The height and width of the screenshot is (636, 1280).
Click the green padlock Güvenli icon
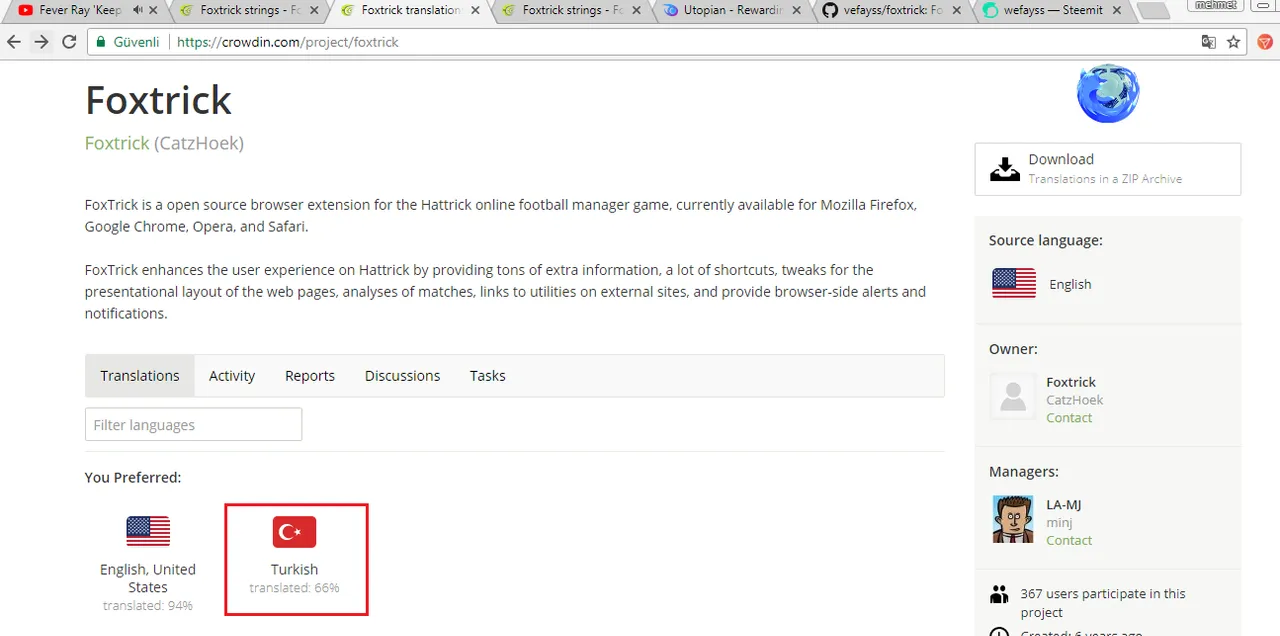(101, 42)
